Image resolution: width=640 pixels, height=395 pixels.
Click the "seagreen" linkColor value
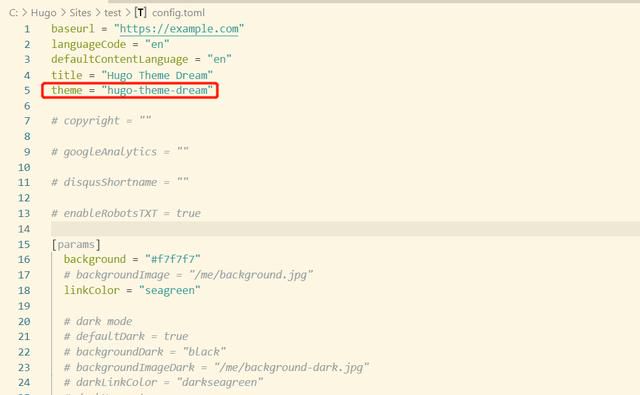point(169,291)
